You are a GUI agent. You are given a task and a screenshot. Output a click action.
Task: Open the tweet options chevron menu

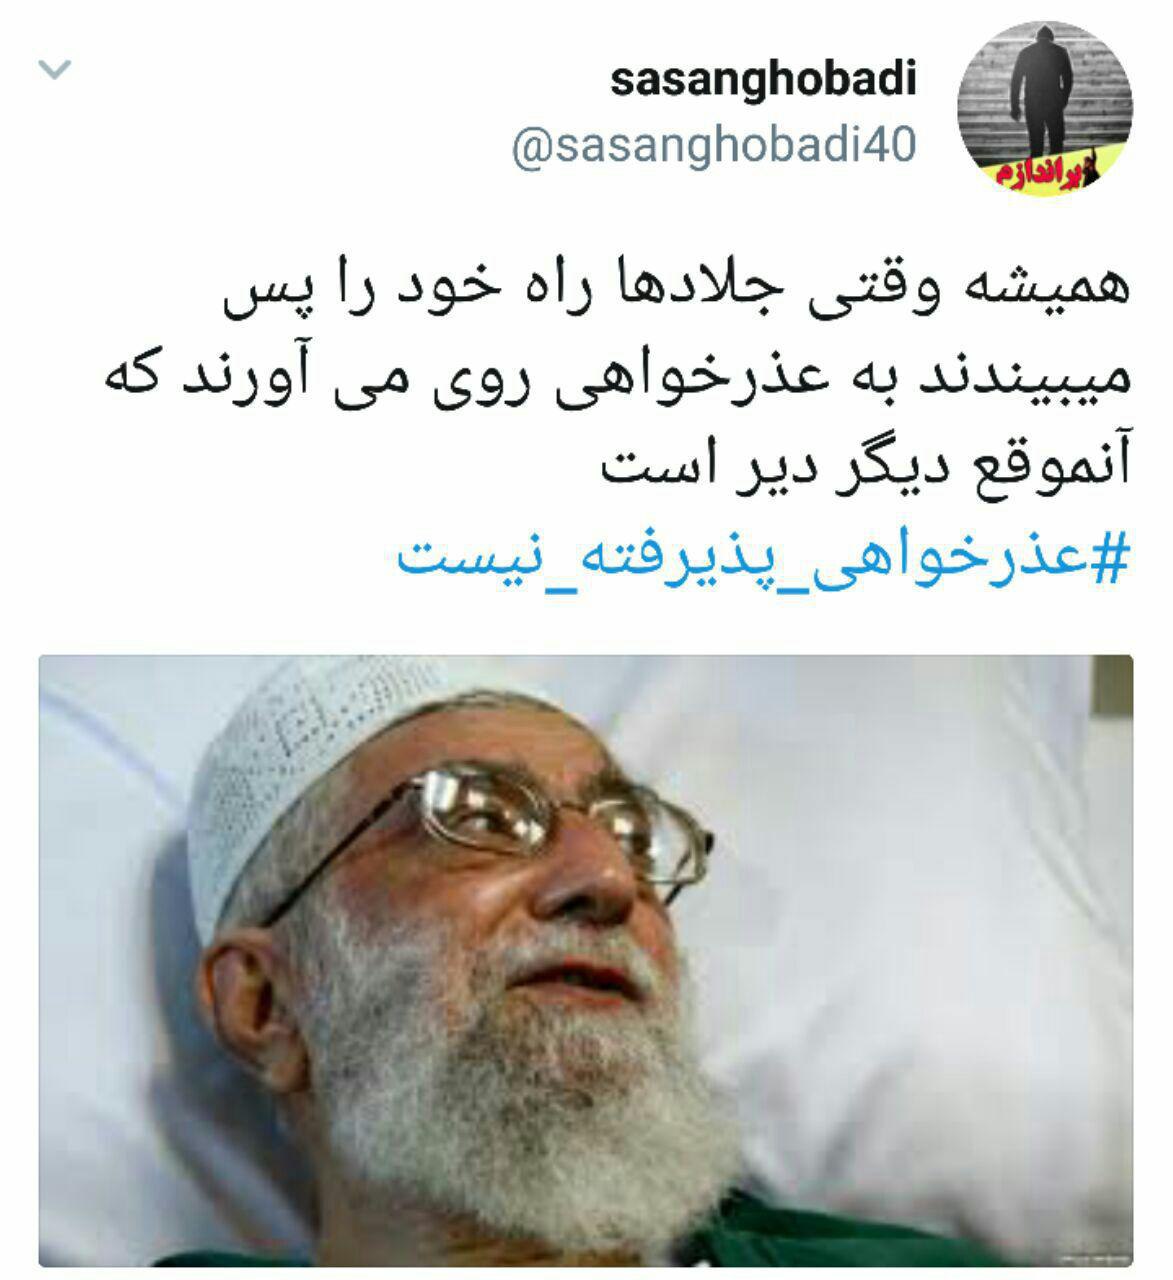pyautogui.click(x=54, y=71)
